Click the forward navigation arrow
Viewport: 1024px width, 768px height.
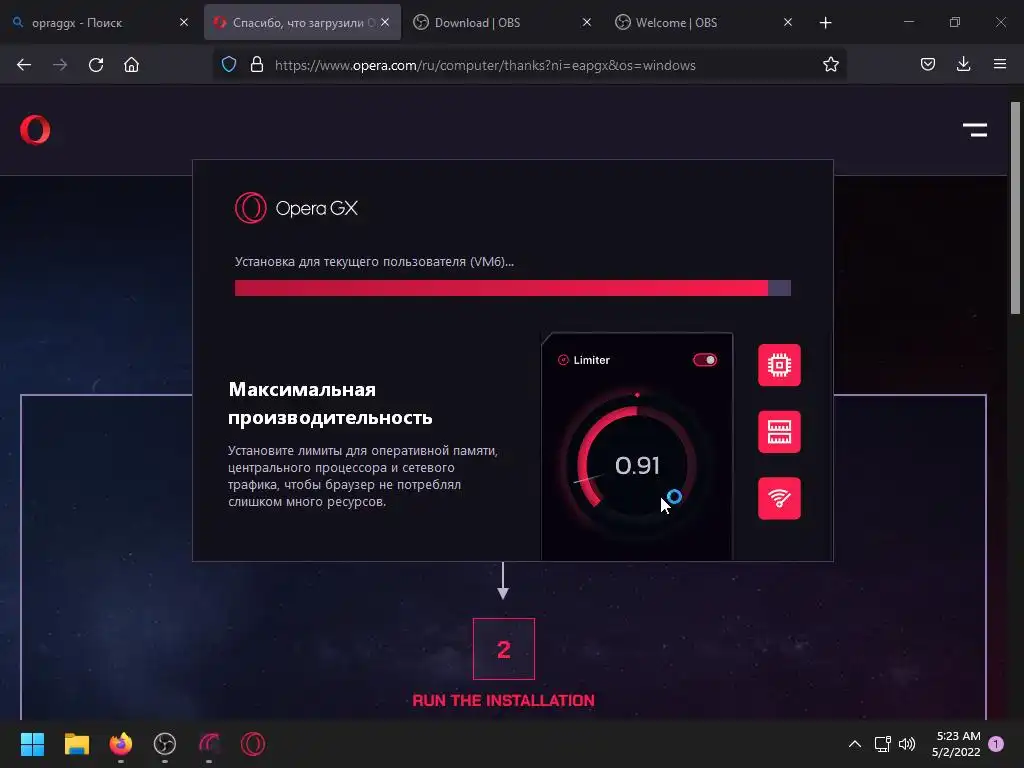point(60,65)
